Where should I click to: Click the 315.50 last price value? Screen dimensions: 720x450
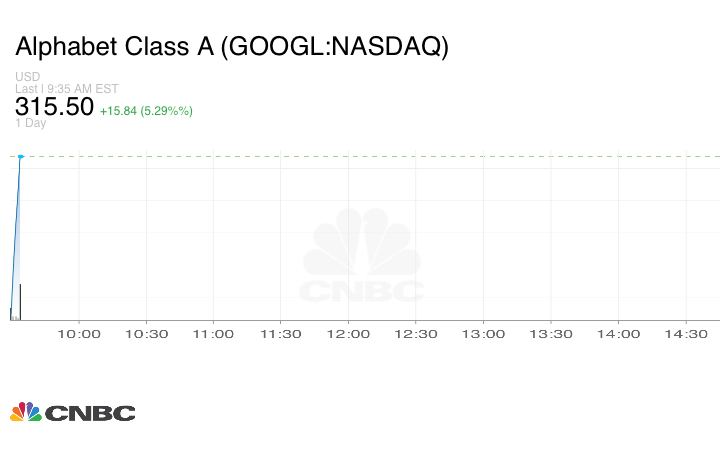click(x=54, y=107)
